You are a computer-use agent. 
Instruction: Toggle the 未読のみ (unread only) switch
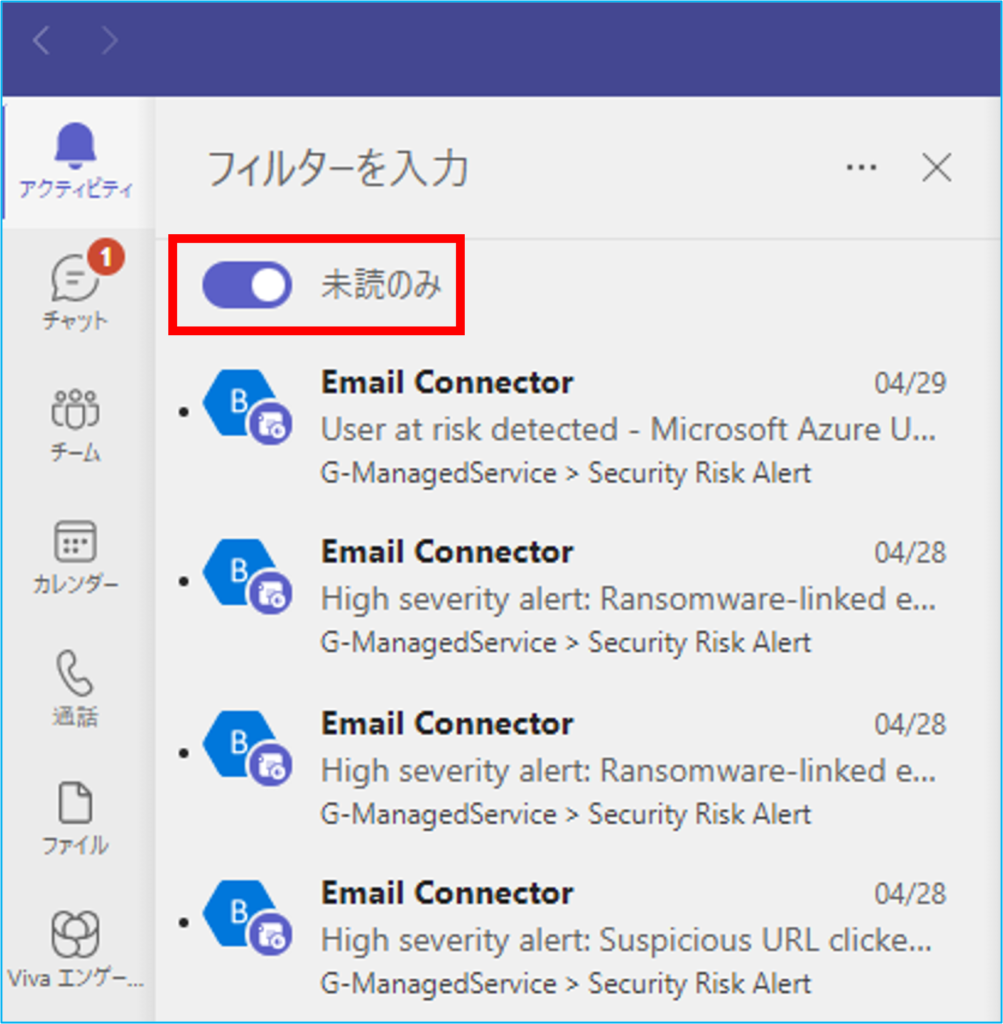click(247, 285)
